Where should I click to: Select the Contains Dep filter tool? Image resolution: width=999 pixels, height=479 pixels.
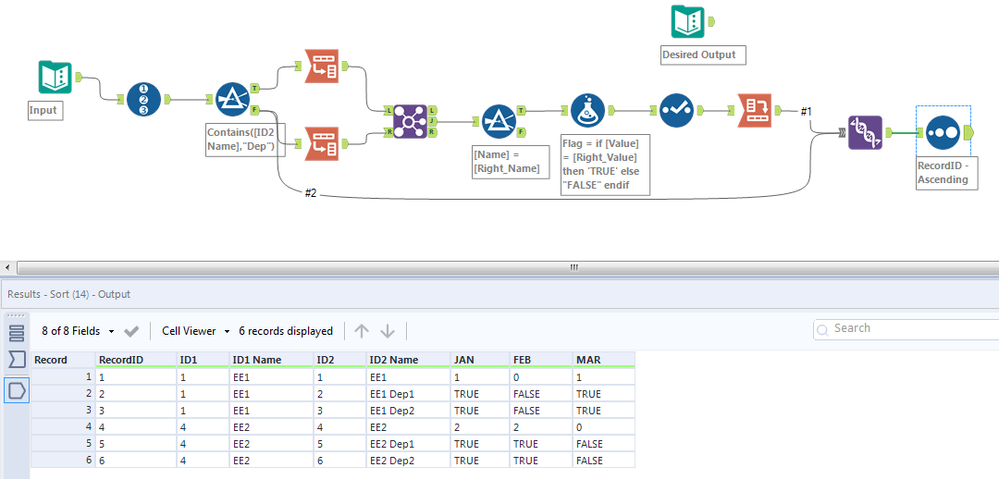pyautogui.click(x=231, y=99)
